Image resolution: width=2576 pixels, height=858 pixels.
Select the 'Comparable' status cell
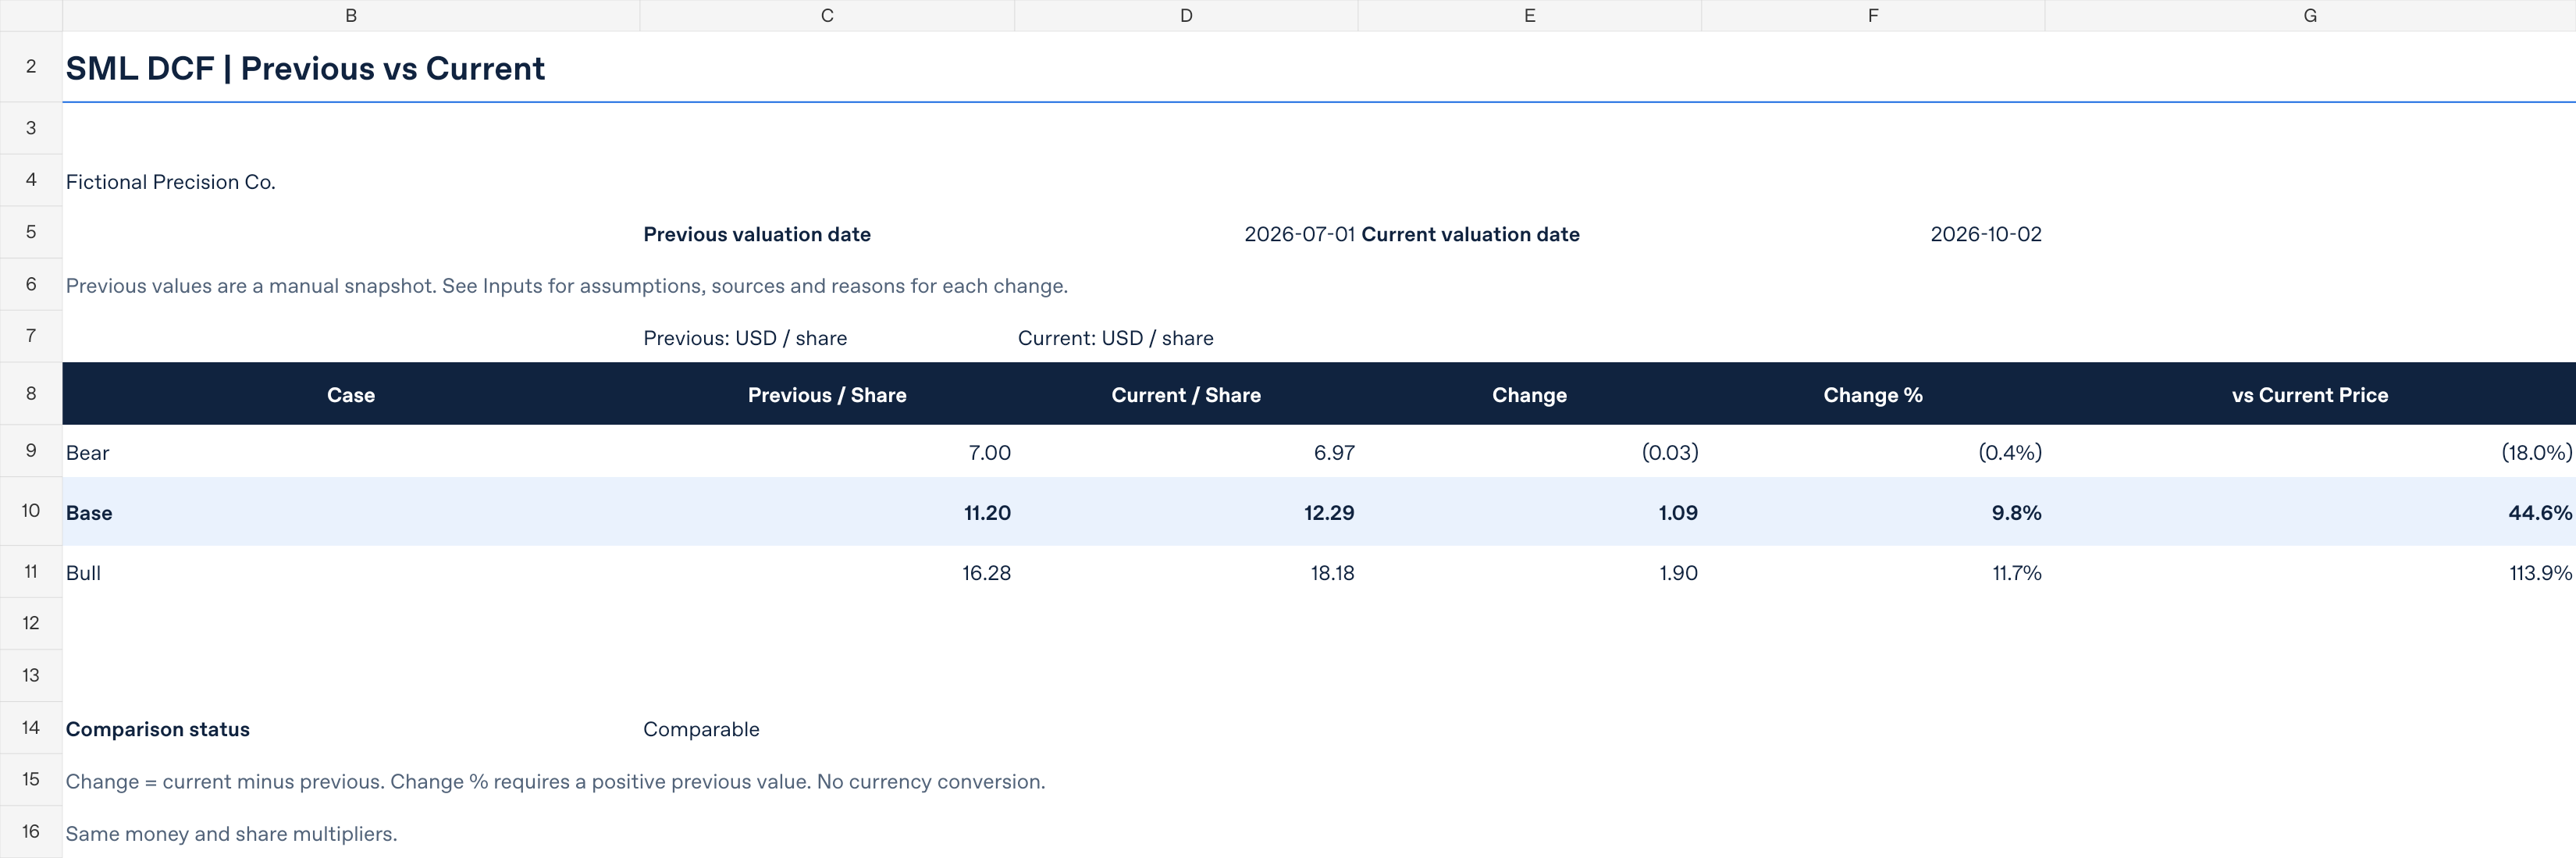827,729
